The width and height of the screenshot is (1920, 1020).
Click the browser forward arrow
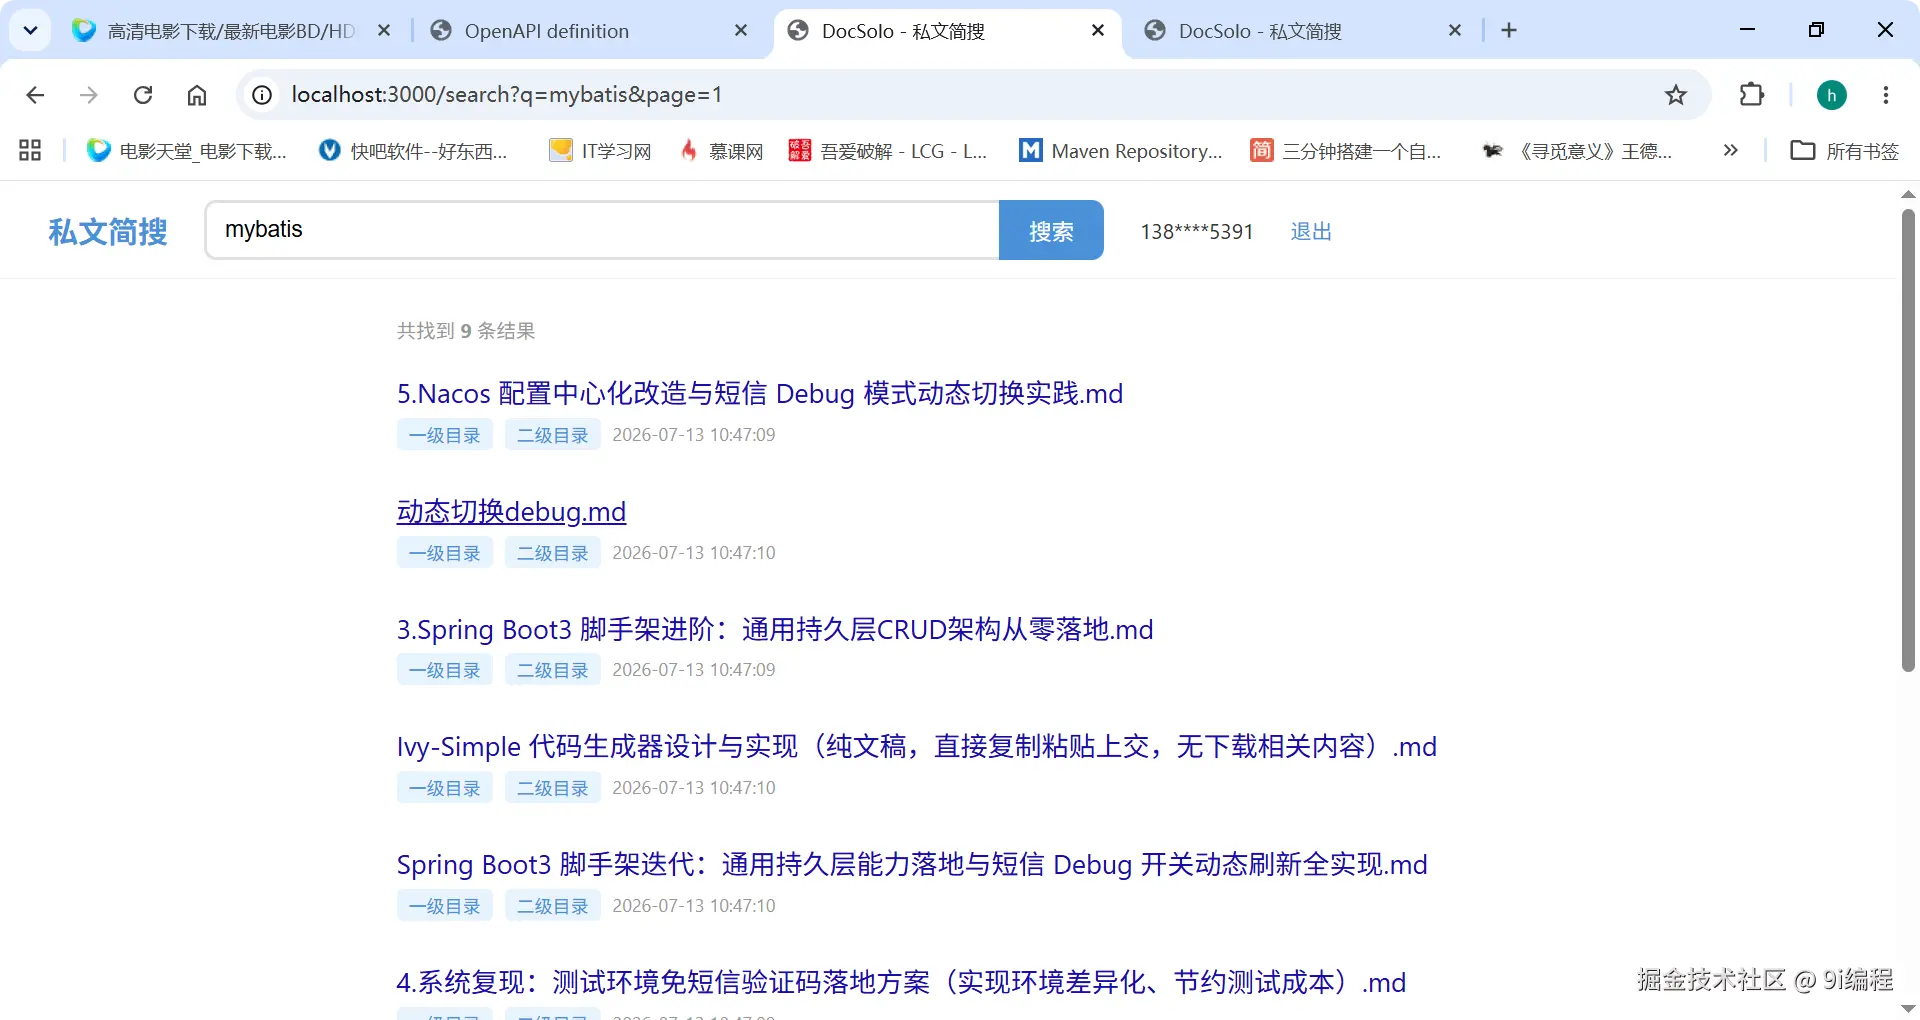89,95
